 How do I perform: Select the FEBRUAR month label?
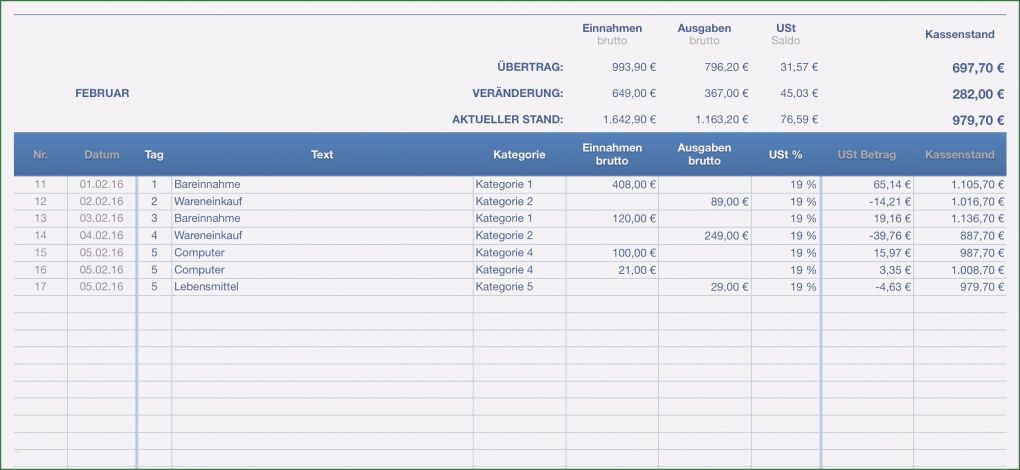(102, 93)
